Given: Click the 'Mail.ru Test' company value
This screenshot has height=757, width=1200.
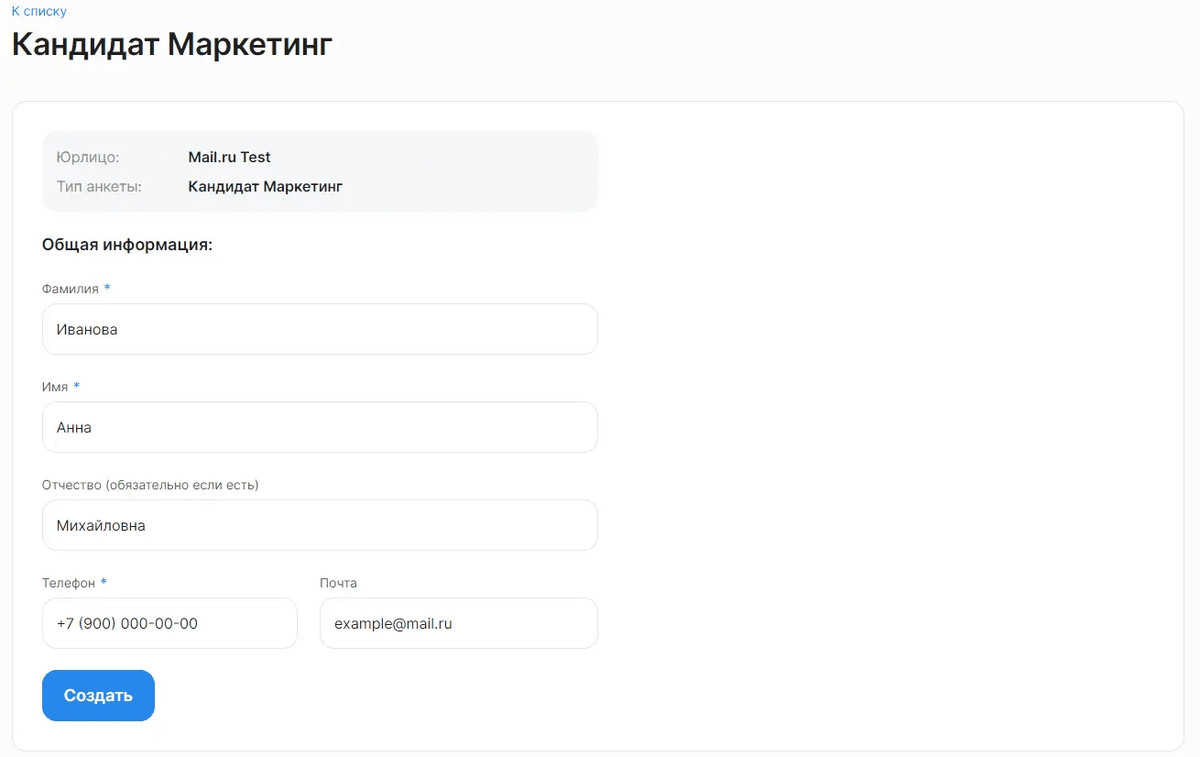Looking at the screenshot, I should coord(229,157).
